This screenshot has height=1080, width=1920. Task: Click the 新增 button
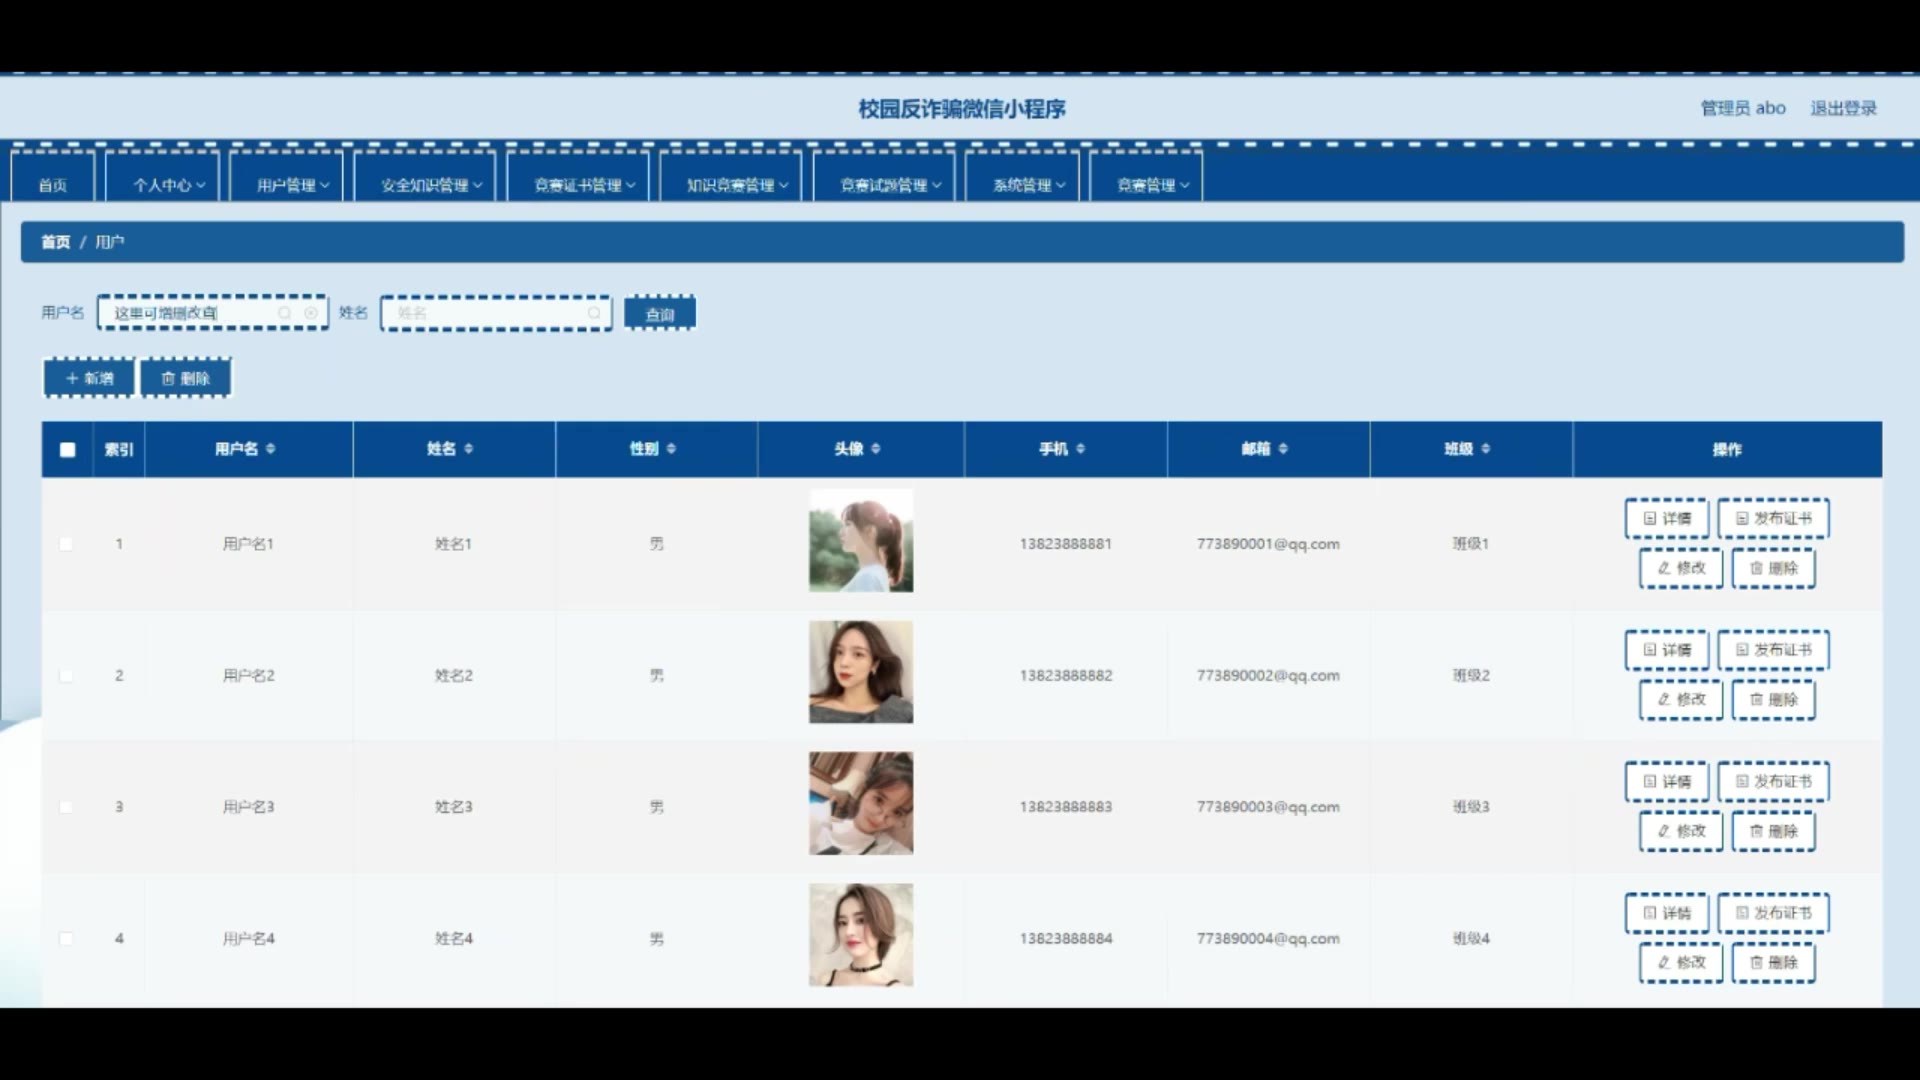point(89,378)
